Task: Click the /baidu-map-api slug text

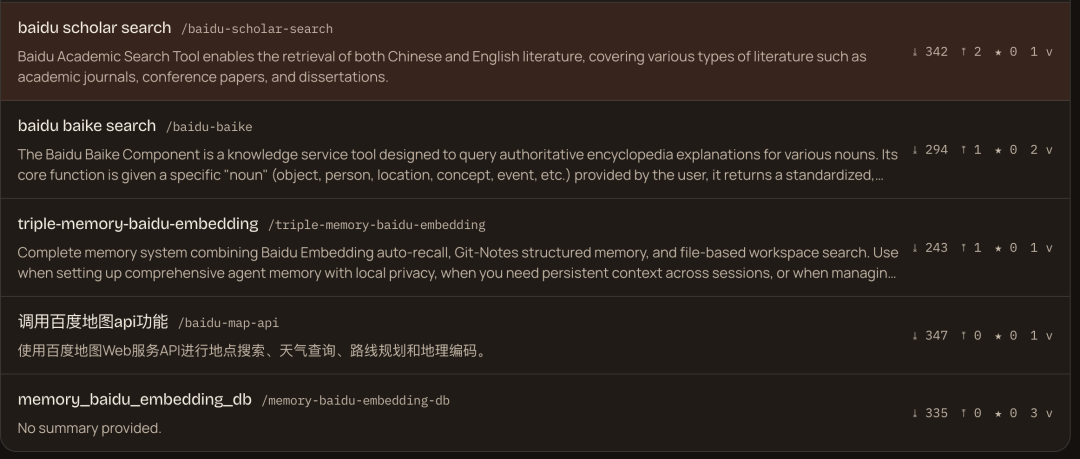Action: coord(228,323)
